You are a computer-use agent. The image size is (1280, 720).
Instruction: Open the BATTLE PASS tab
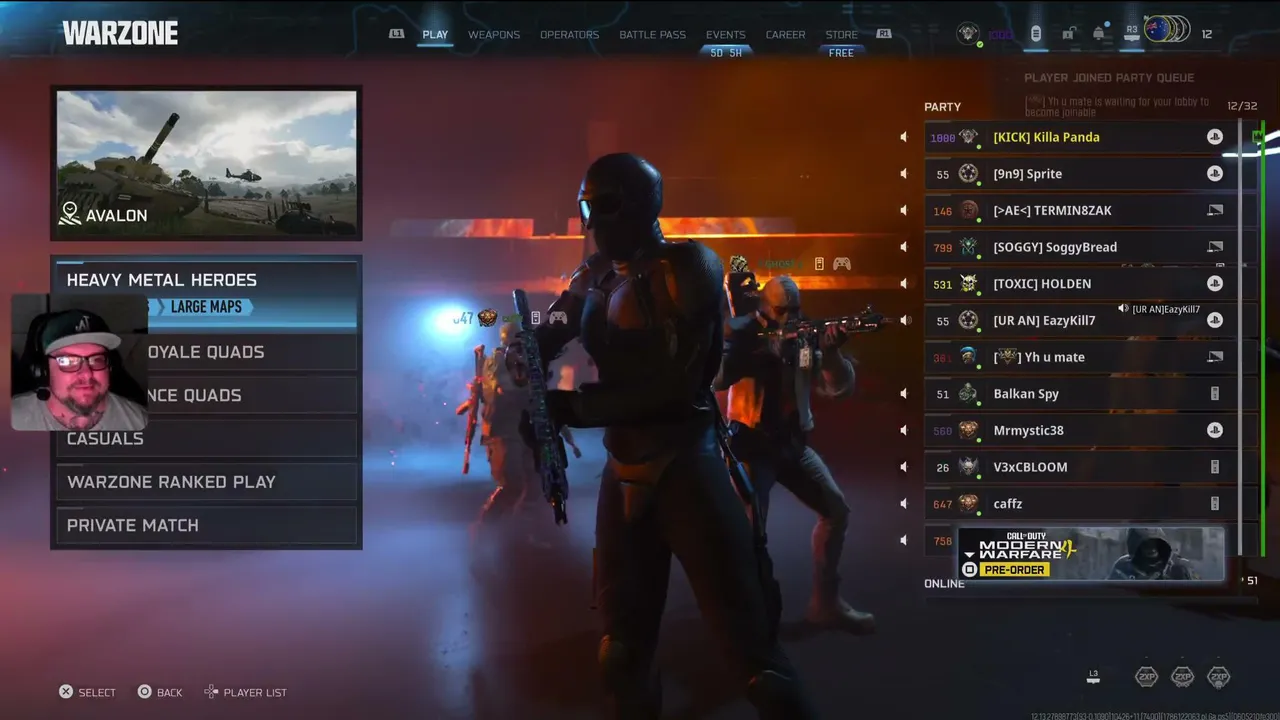click(x=652, y=35)
